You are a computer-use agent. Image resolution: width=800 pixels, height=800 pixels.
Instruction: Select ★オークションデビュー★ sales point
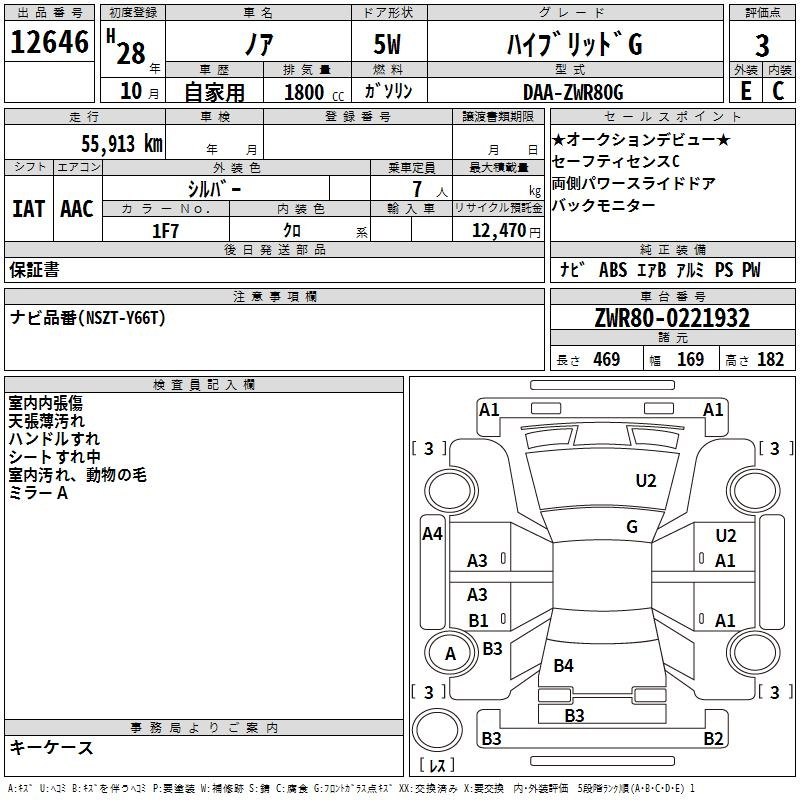tap(641, 139)
